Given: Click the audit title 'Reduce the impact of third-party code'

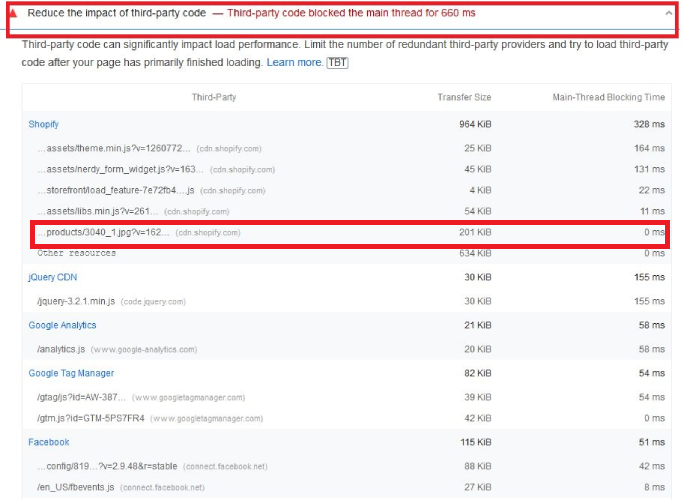Looking at the screenshot, I should point(116,15).
